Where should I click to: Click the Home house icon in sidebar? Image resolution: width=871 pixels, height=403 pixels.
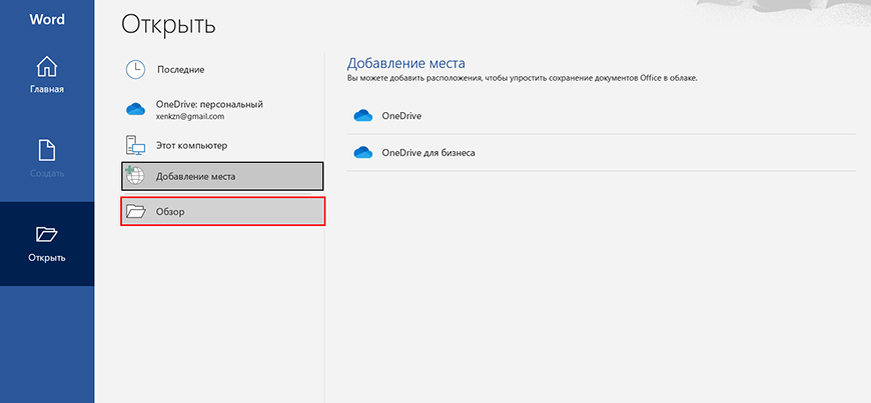click(x=47, y=67)
